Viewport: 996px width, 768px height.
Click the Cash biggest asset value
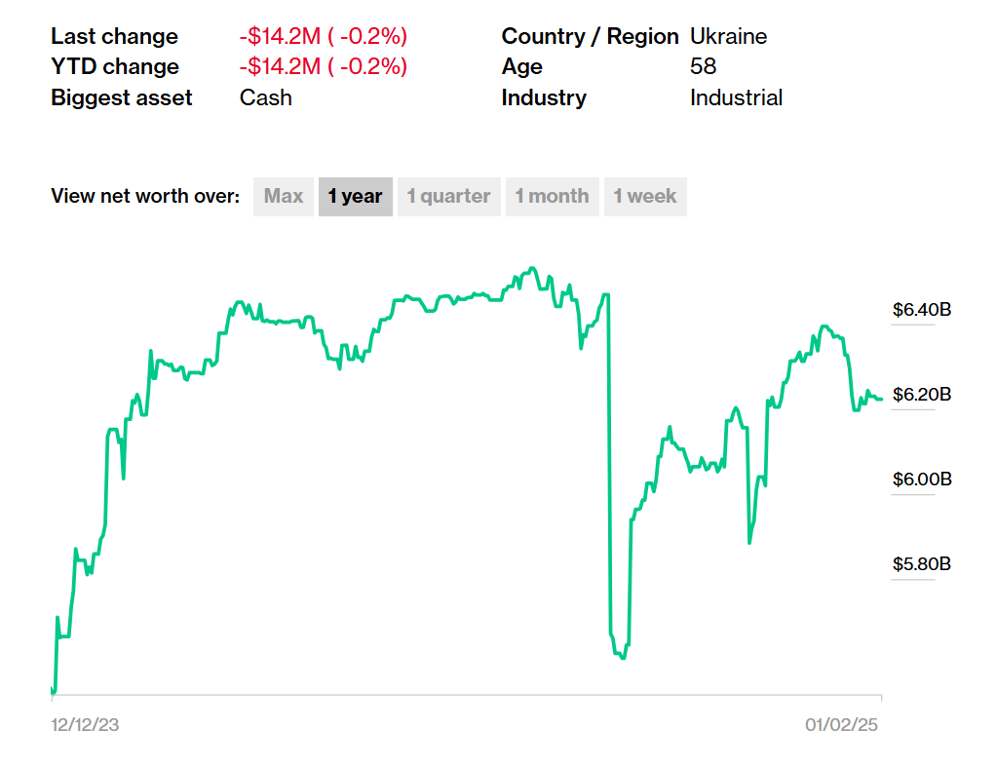(x=266, y=97)
